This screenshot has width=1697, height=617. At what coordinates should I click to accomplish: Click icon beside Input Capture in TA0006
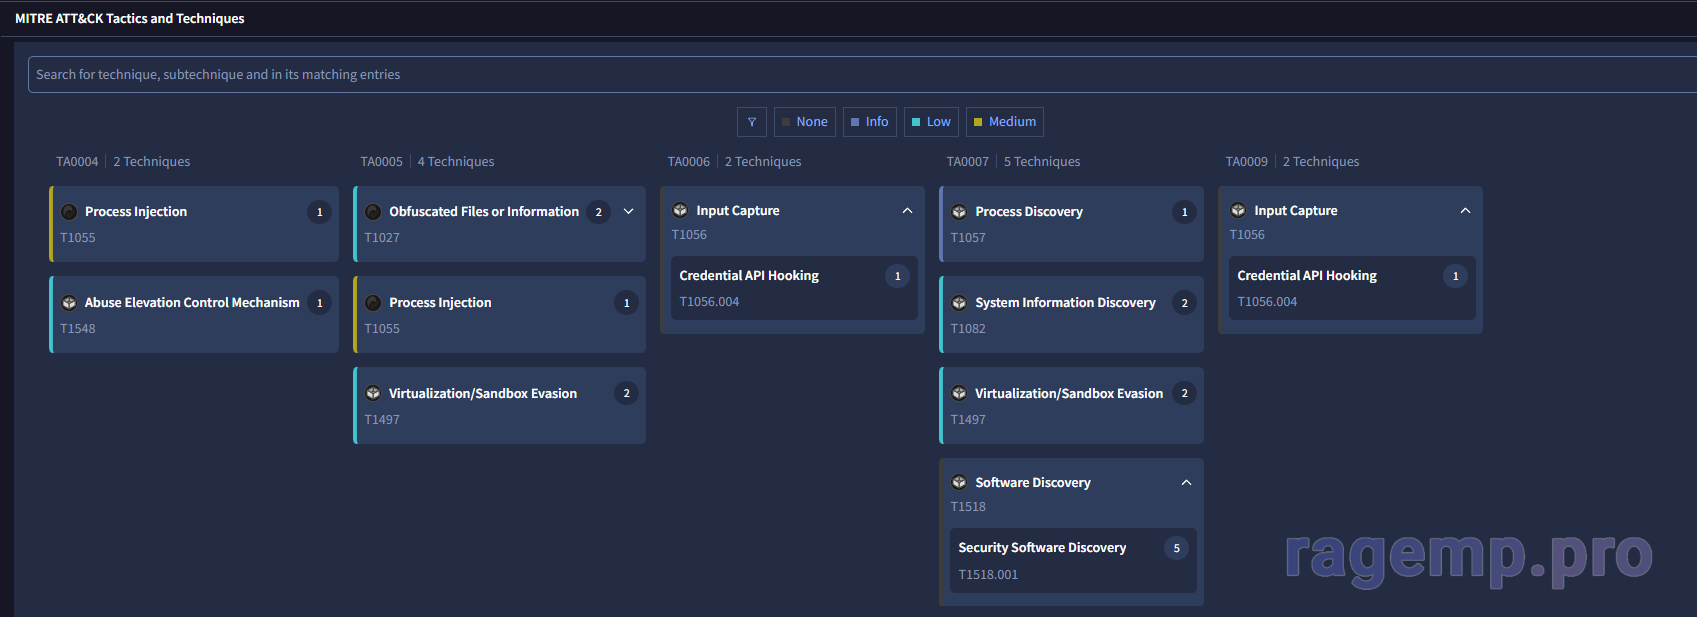click(x=680, y=211)
